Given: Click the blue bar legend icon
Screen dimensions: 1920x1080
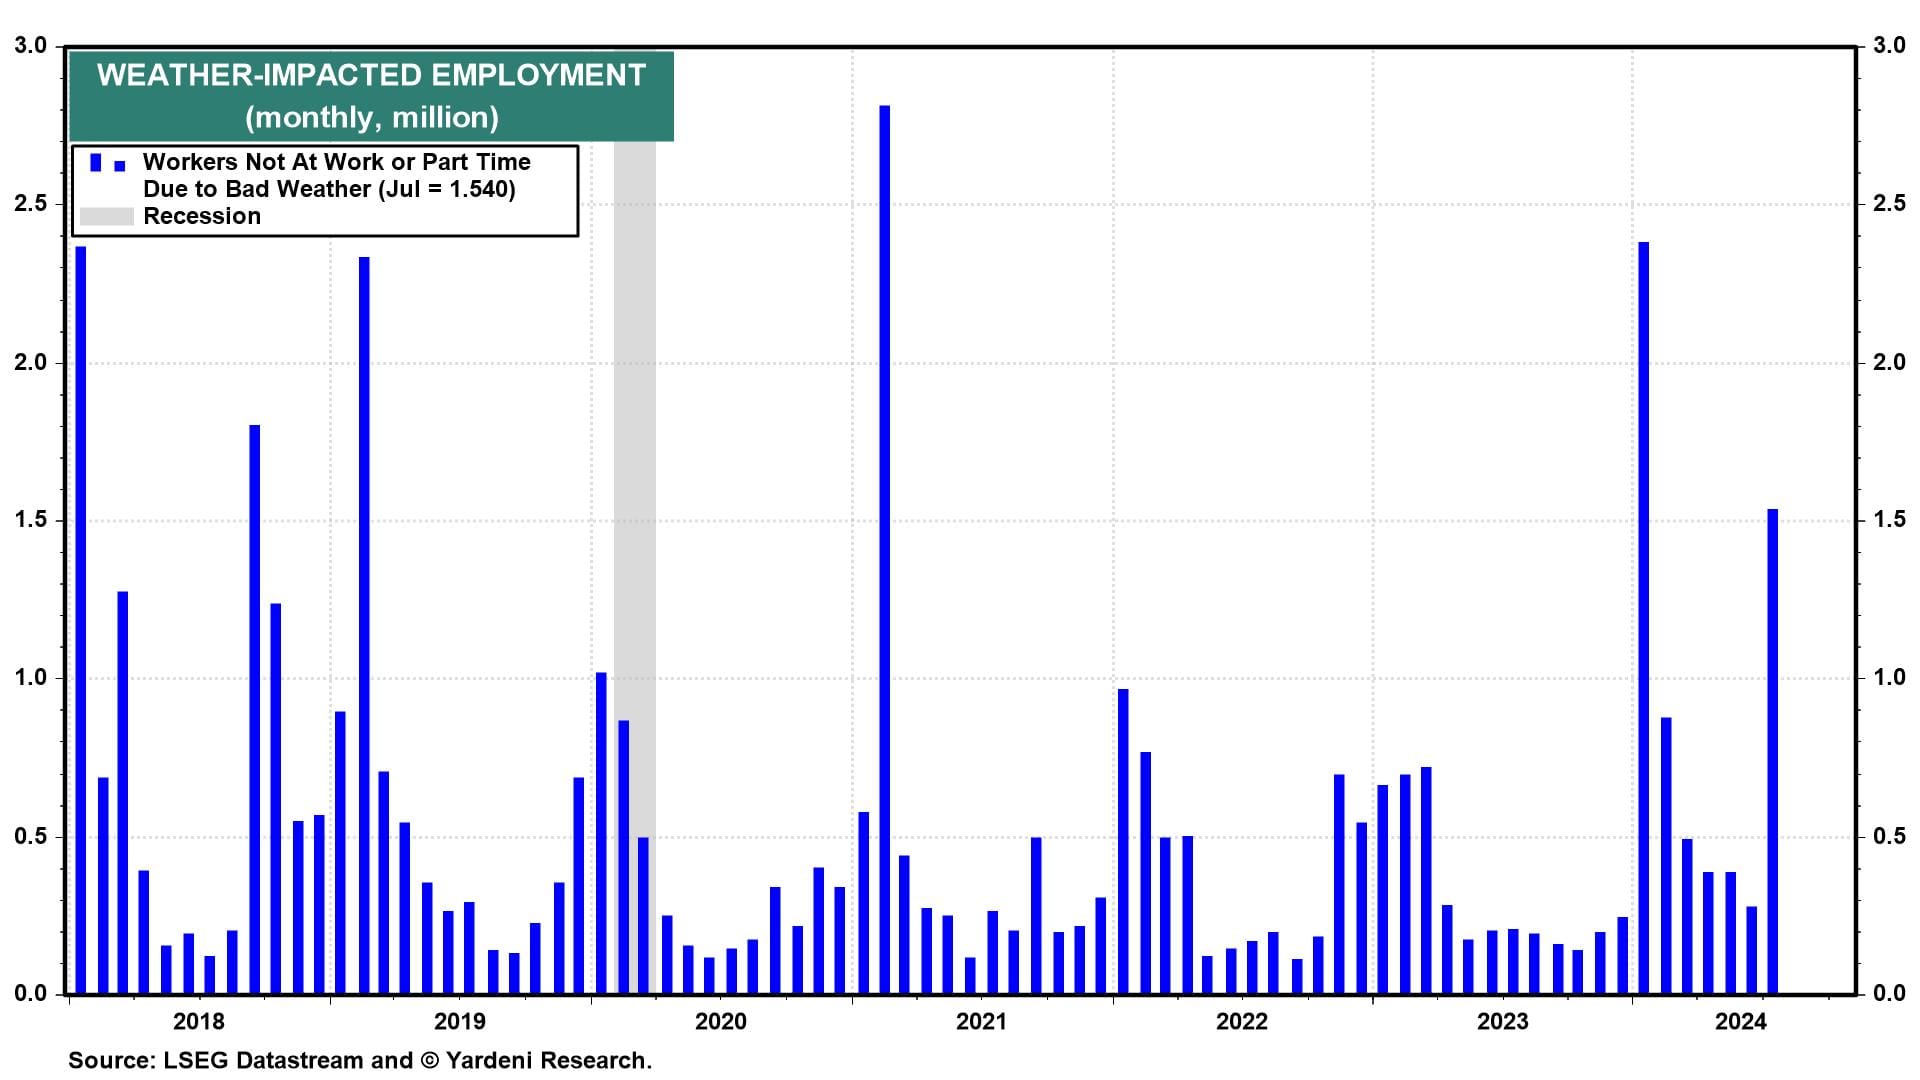Looking at the screenshot, I should tap(96, 163).
